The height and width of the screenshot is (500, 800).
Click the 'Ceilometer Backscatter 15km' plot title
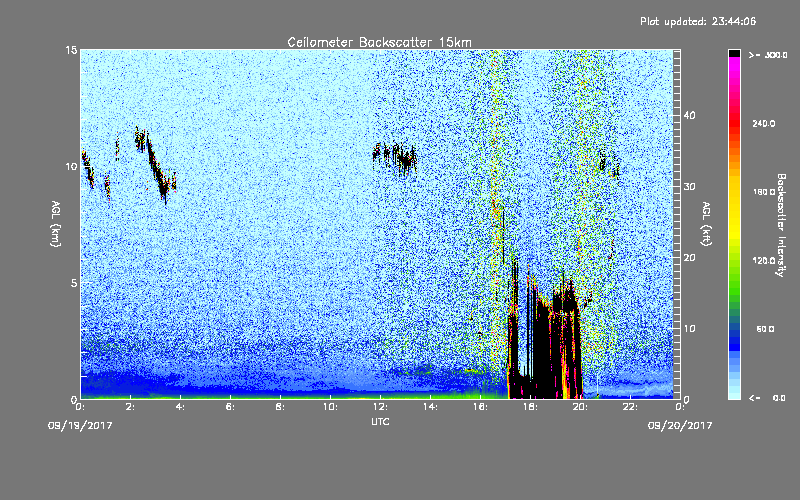pos(379,42)
